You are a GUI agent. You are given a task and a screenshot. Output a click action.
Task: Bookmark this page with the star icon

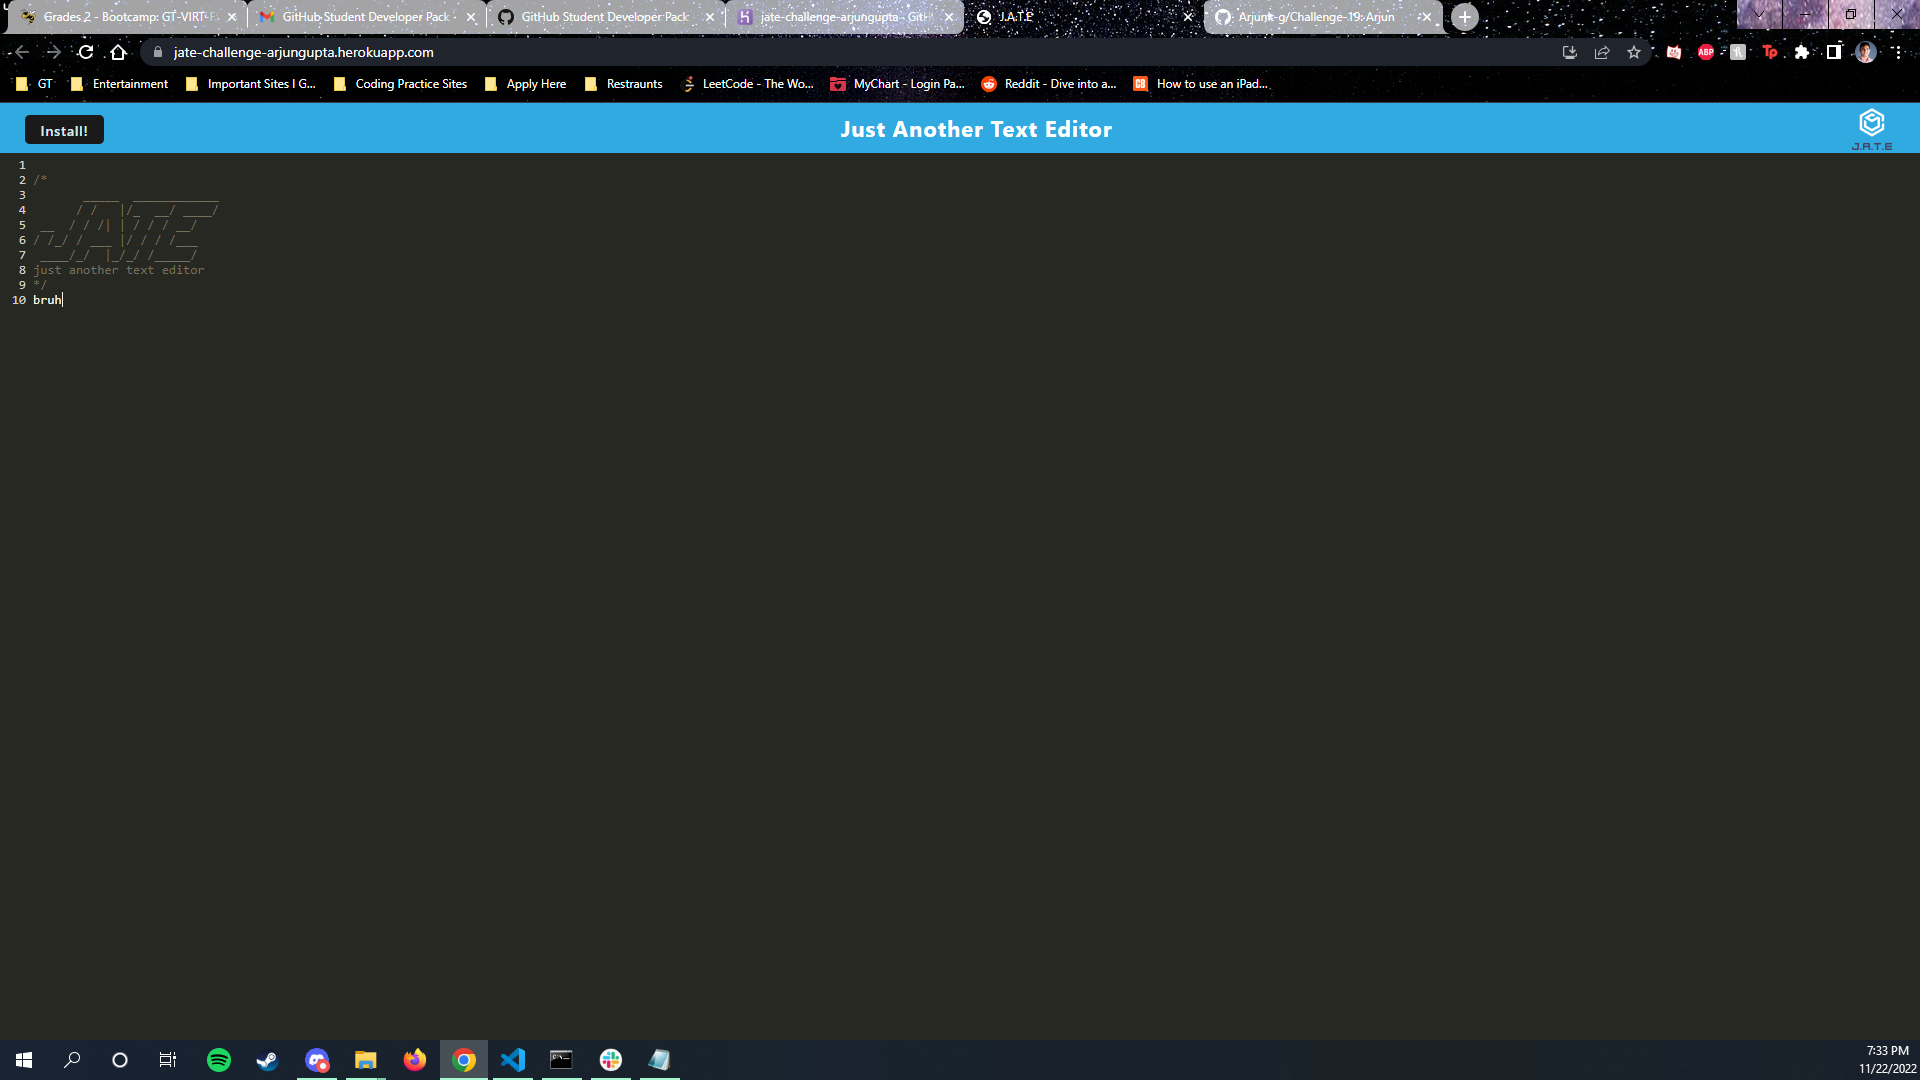coord(1634,52)
